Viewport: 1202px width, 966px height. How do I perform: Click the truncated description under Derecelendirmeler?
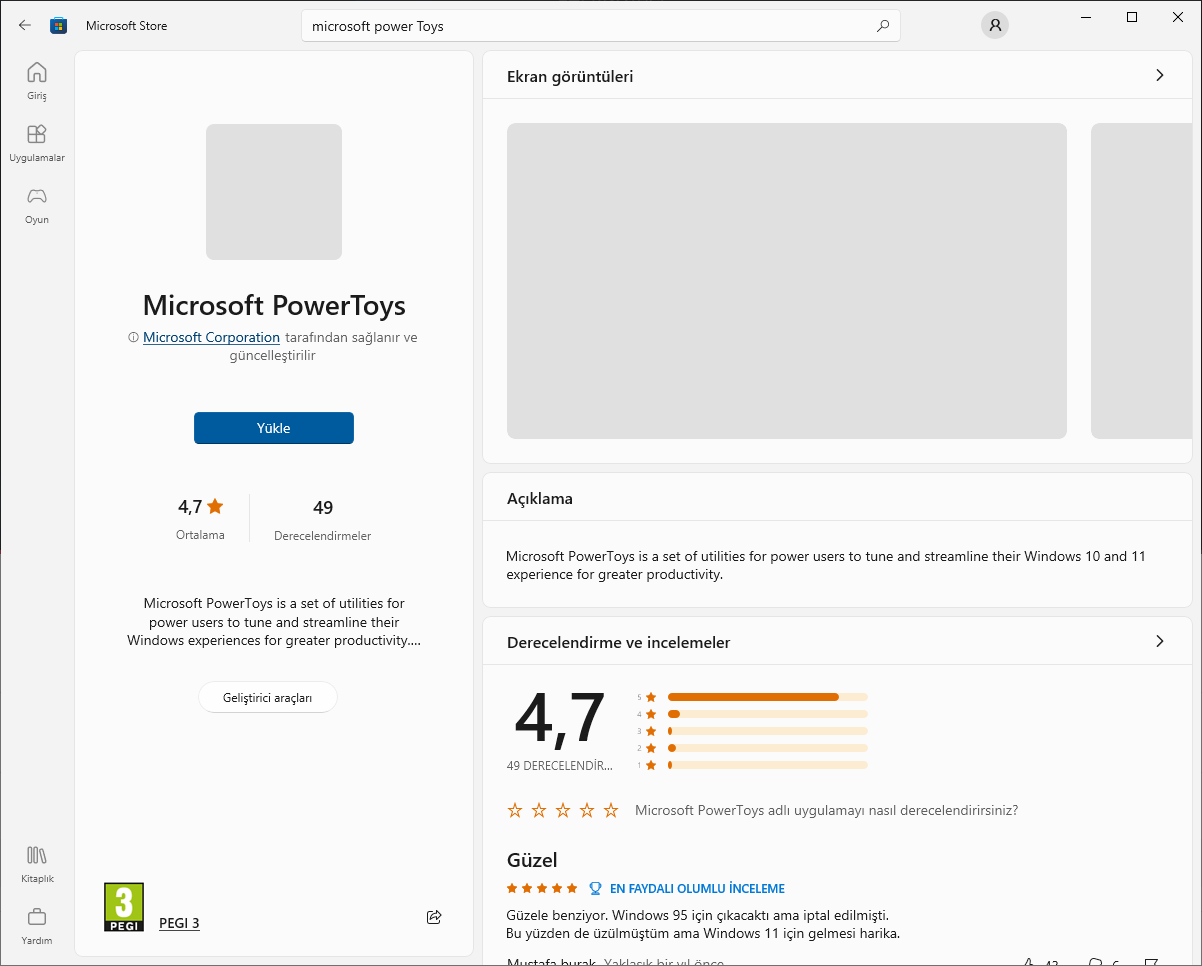[274, 622]
